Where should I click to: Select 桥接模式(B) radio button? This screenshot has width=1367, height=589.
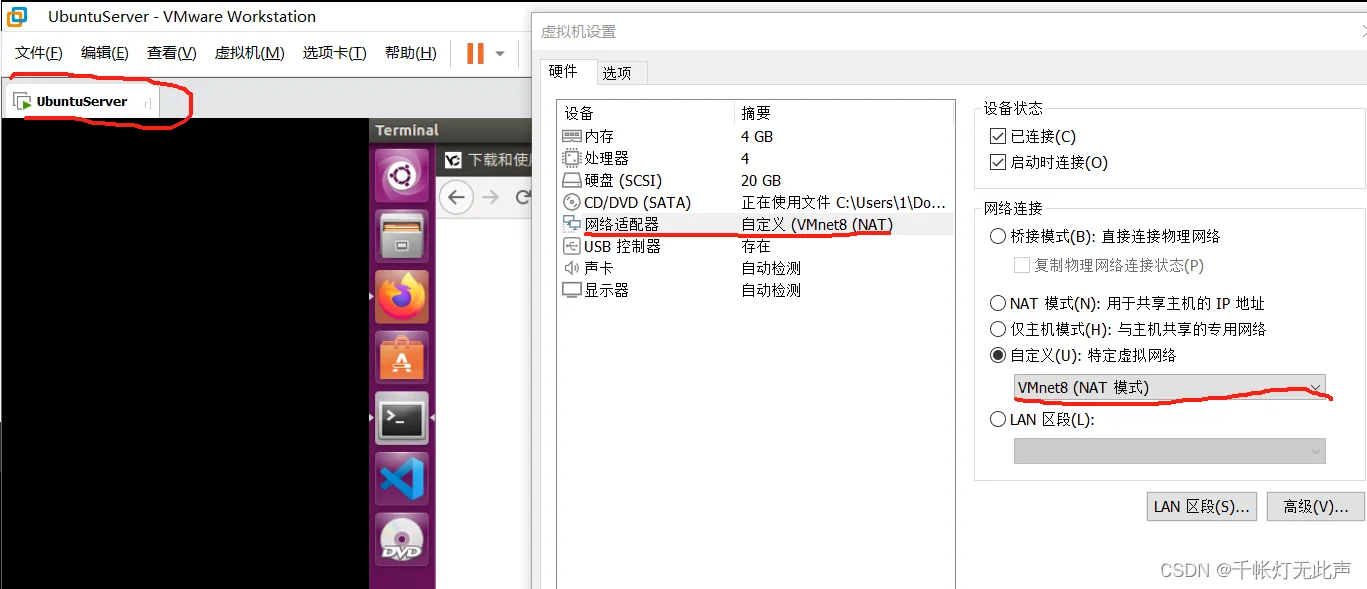pyautogui.click(x=998, y=237)
